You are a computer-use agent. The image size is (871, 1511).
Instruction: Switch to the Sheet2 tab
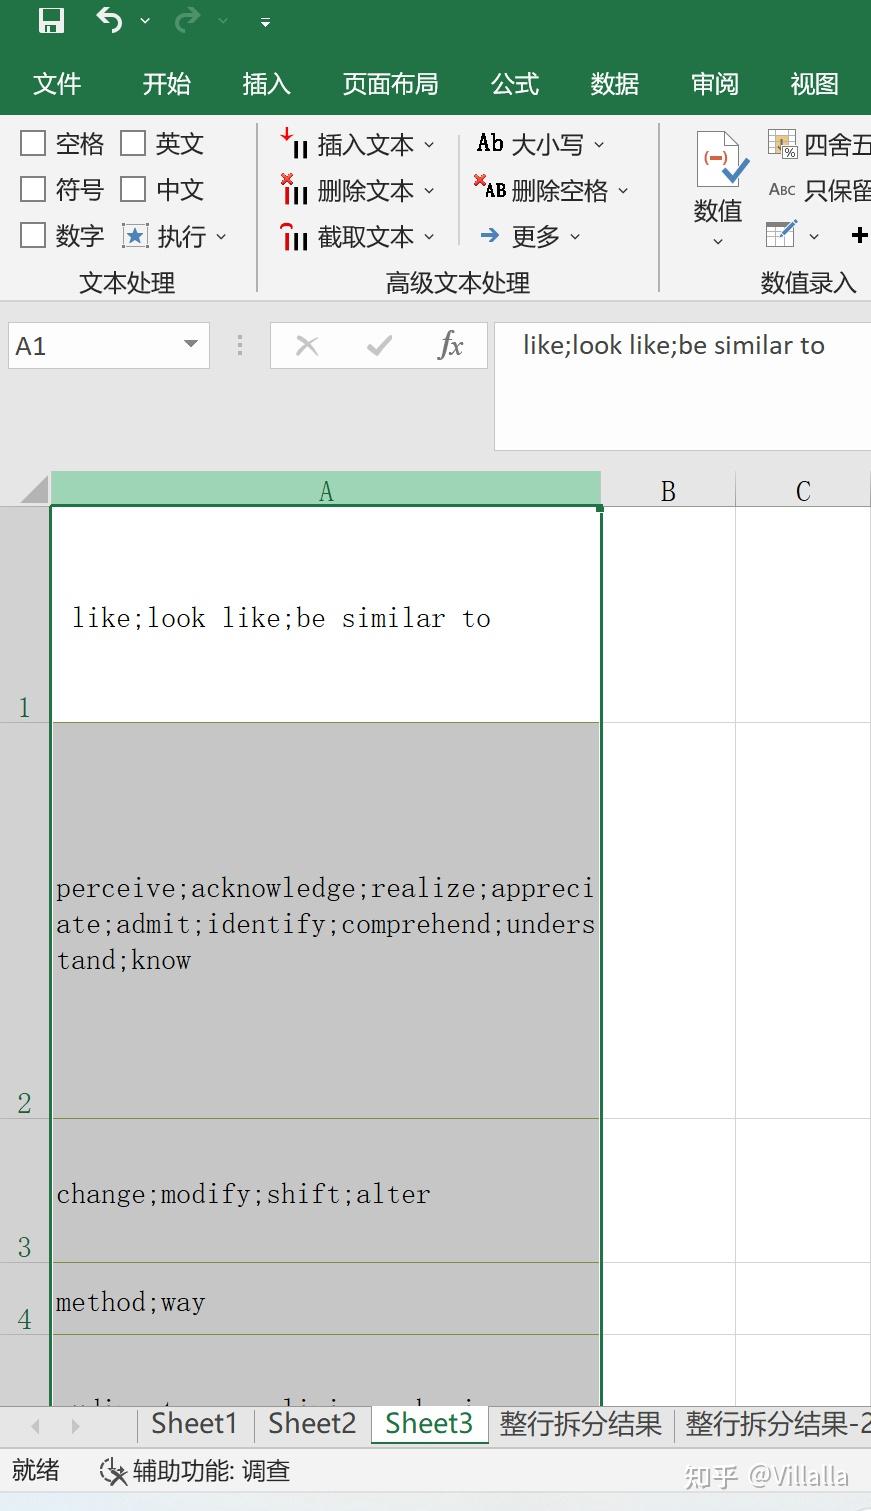point(312,1423)
